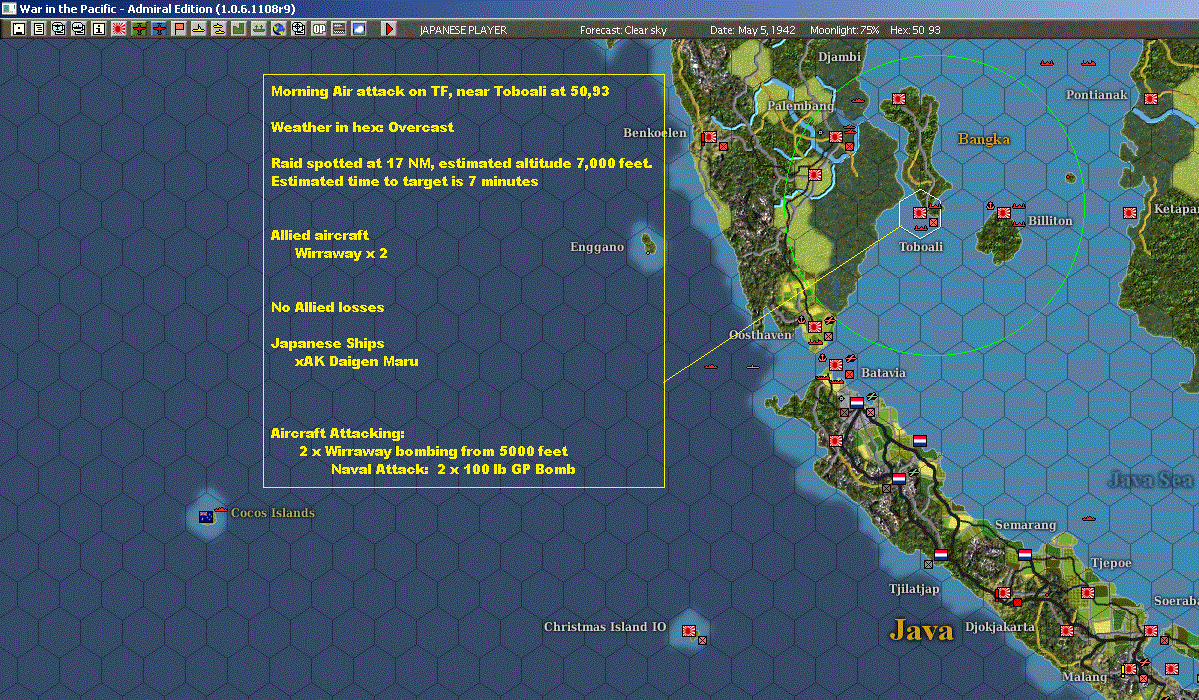Image resolution: width=1199 pixels, height=700 pixels.
Task: Click the 'Allied aircraft' heading
Action: [320, 235]
